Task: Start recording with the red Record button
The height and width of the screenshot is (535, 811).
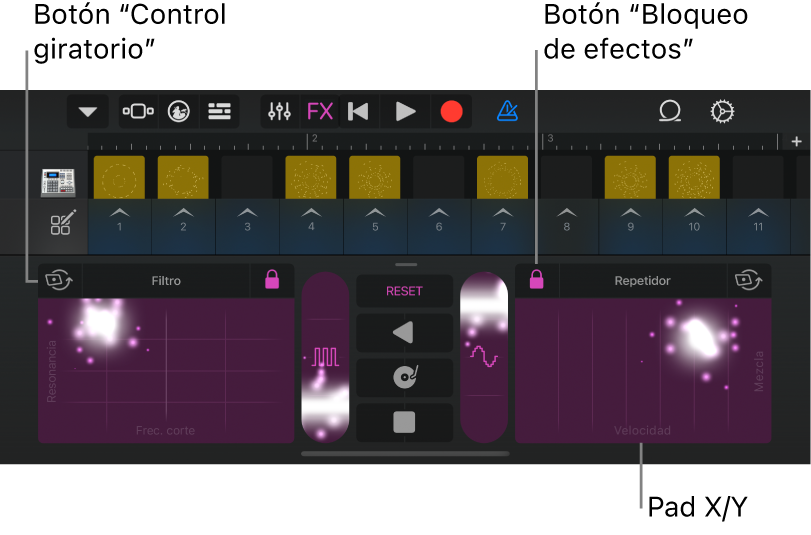Action: click(451, 111)
